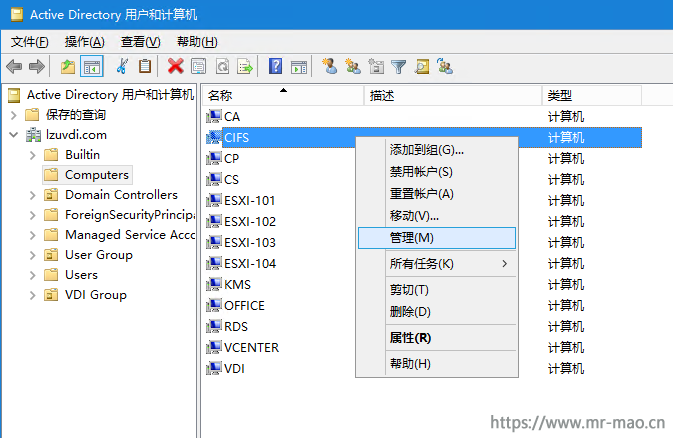Expand the Managed Service Accounts node
Viewport: 673px width, 438px height.
coord(33,235)
